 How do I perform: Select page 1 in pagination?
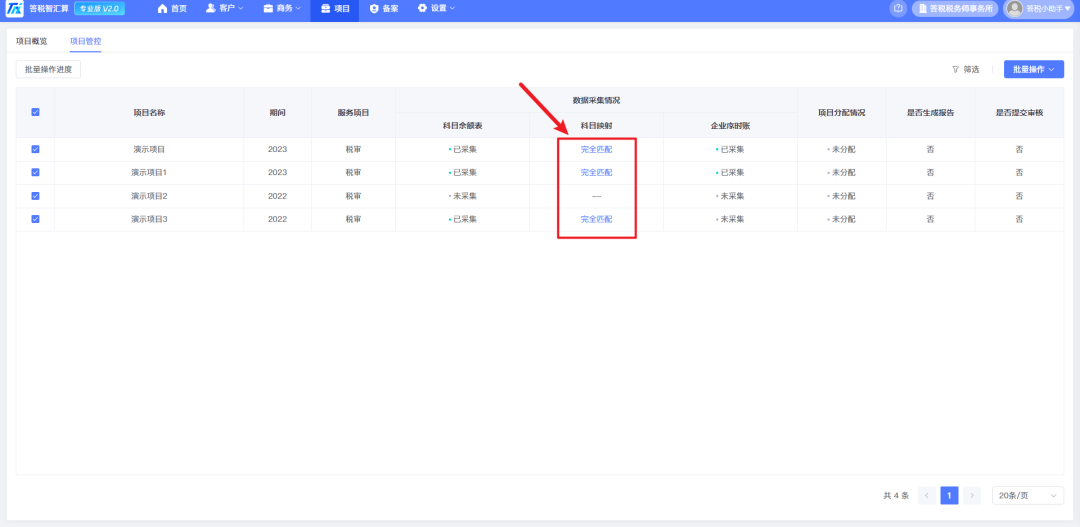click(949, 495)
